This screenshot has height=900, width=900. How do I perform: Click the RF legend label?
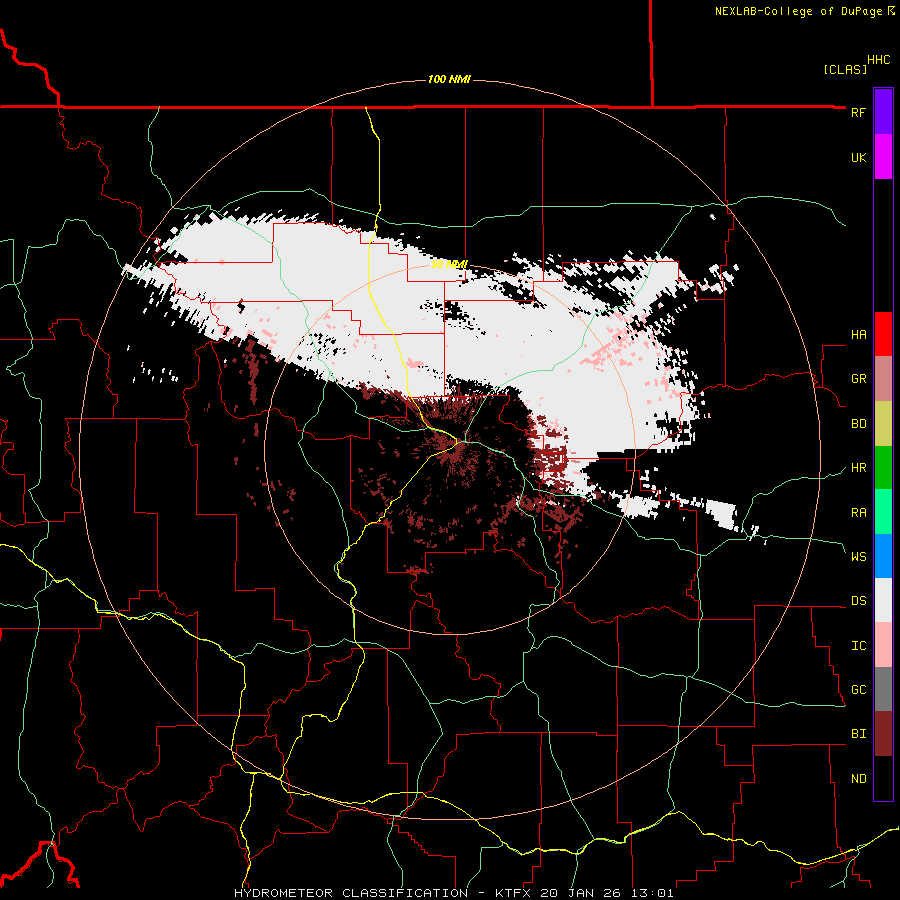(859, 112)
